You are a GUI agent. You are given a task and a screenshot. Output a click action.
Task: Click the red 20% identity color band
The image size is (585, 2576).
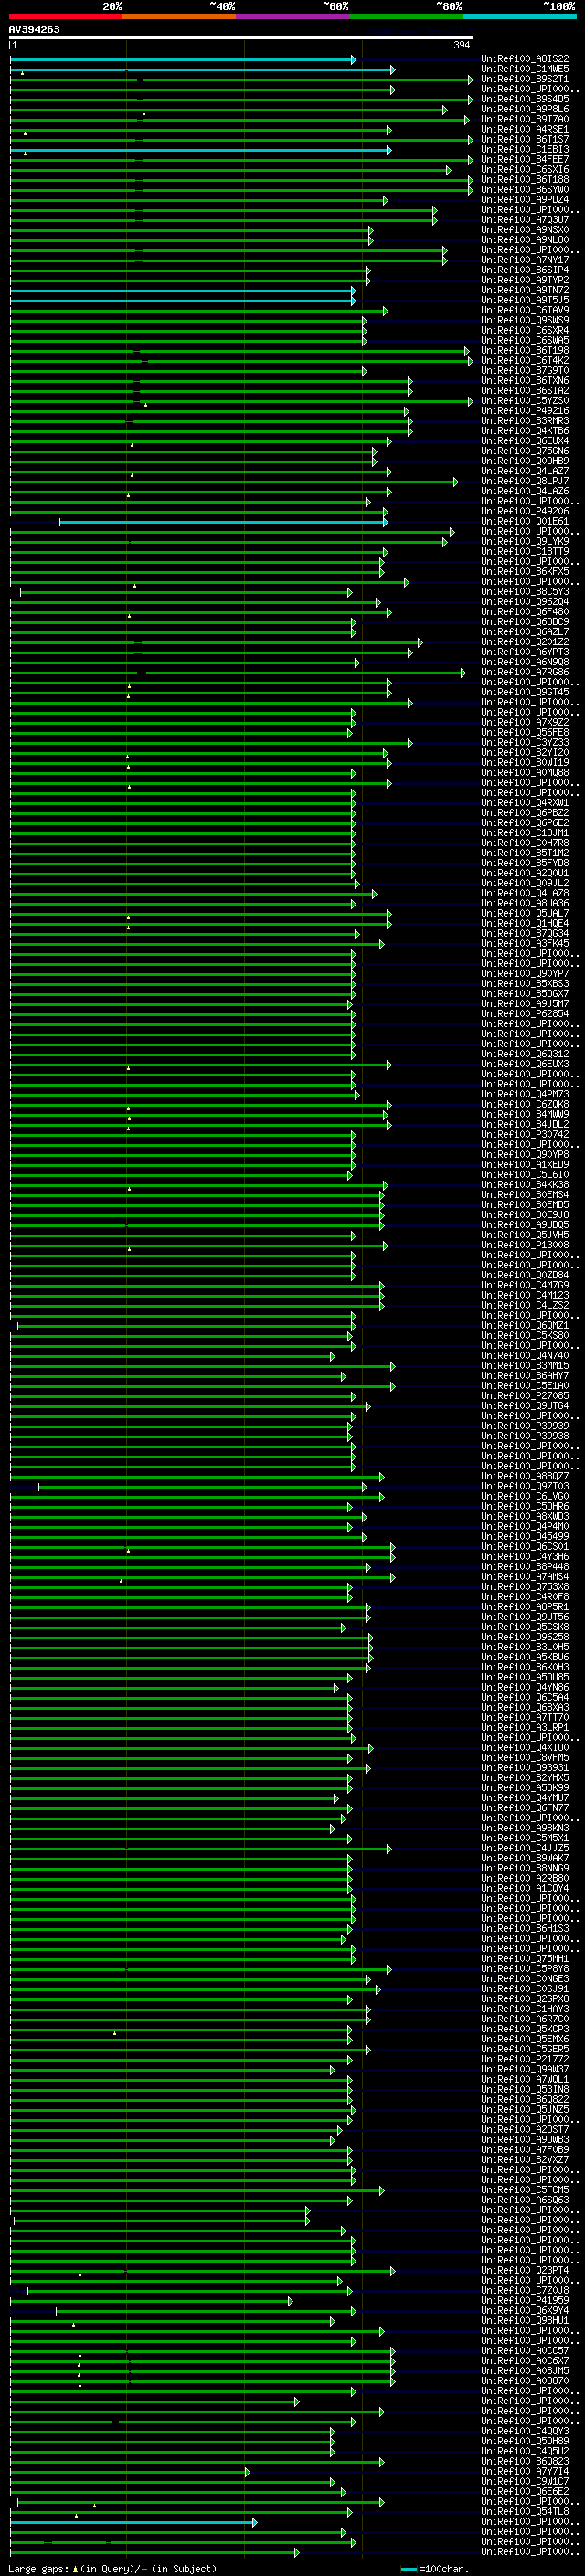66,16
